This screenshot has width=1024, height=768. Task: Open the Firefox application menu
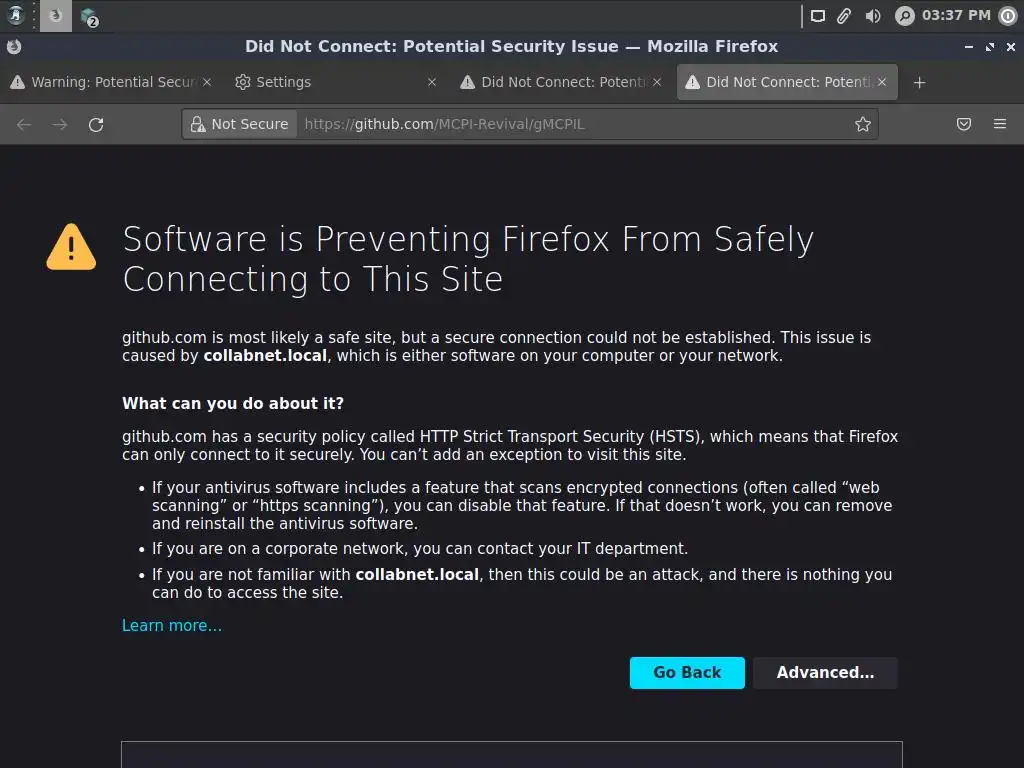(x=1000, y=124)
